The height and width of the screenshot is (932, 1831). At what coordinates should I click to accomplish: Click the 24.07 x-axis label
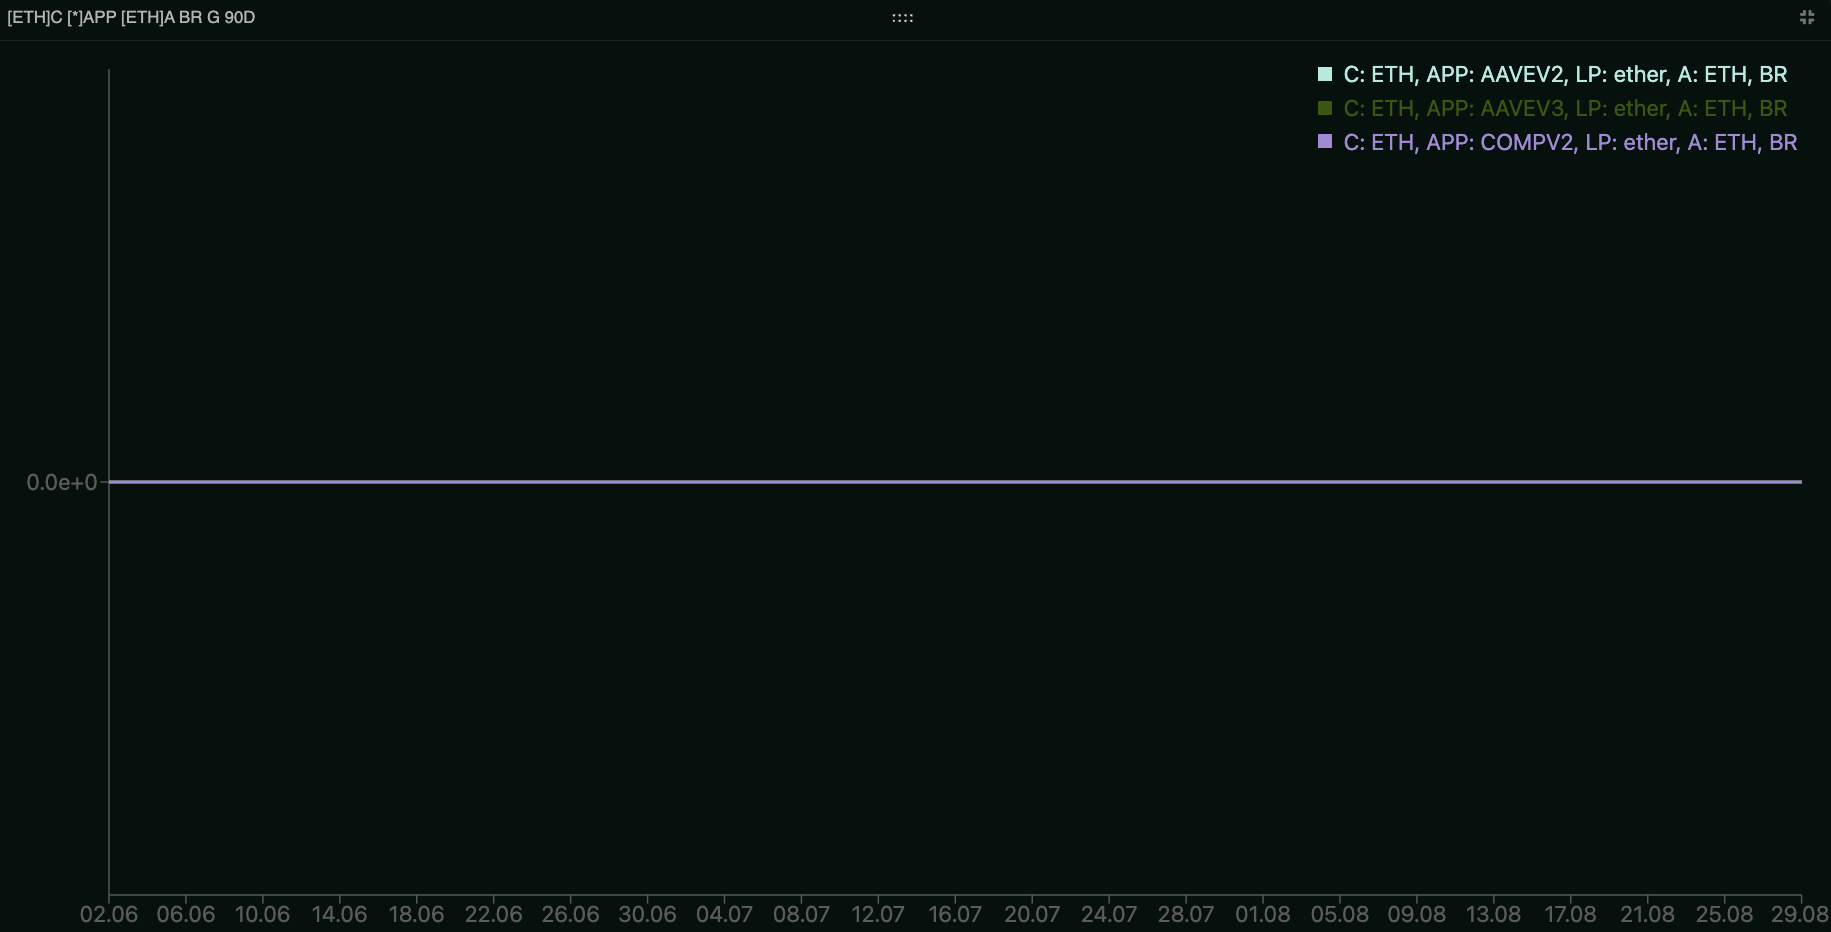click(1108, 914)
